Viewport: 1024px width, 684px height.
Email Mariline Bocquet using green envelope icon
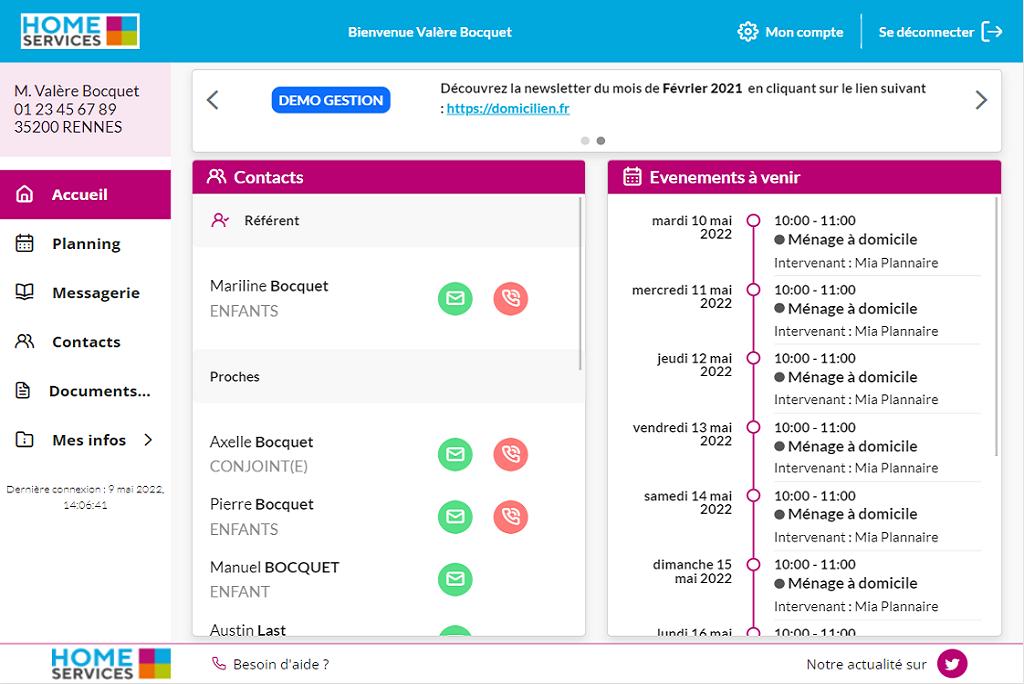coord(455,299)
